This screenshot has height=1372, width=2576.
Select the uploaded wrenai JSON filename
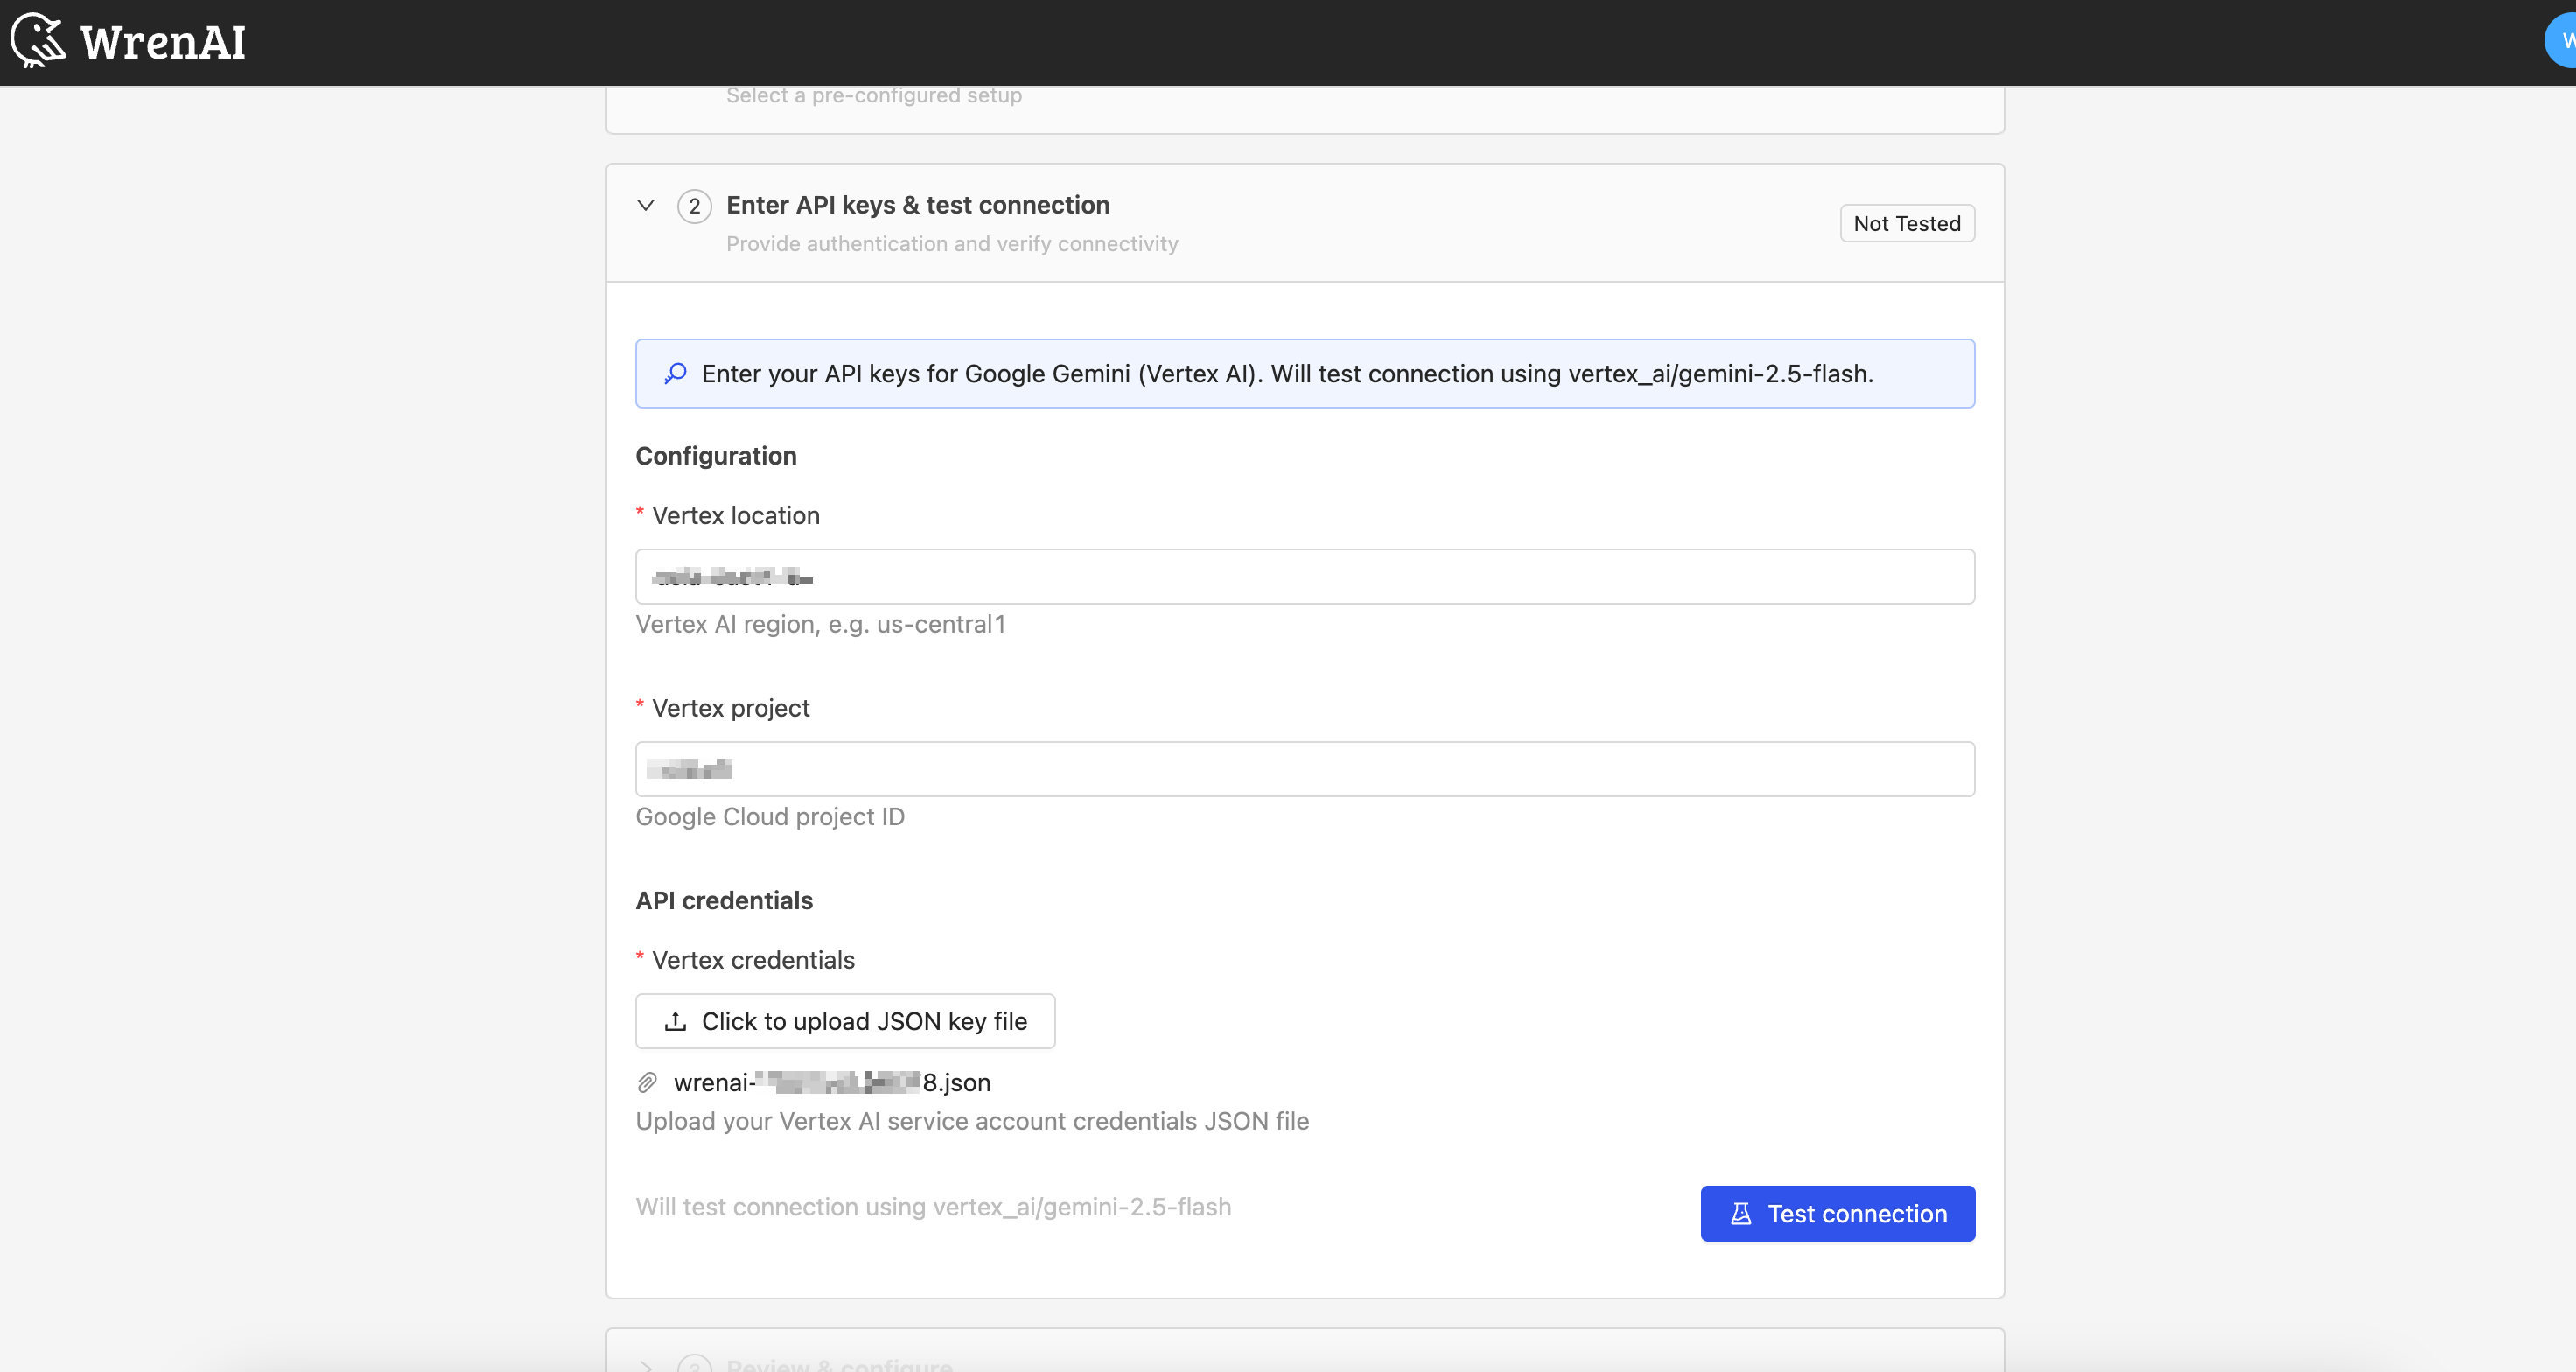click(830, 1082)
